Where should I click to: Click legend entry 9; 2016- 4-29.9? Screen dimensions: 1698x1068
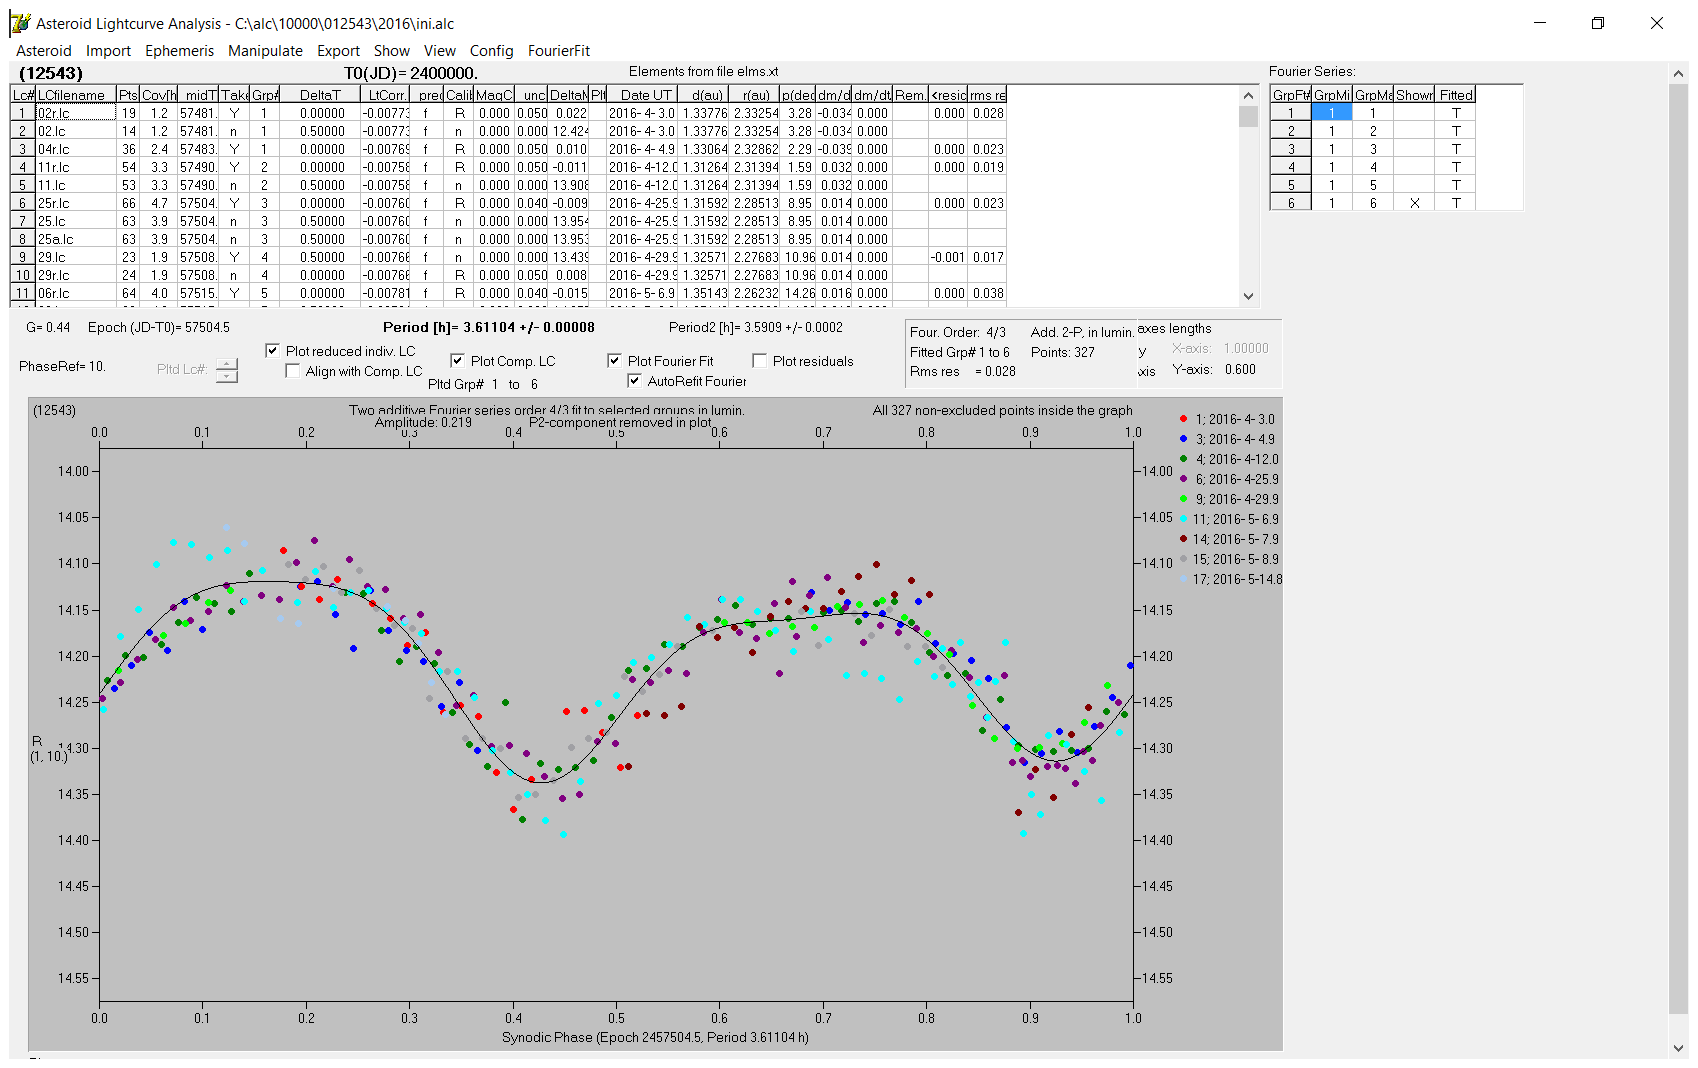coord(1228,499)
